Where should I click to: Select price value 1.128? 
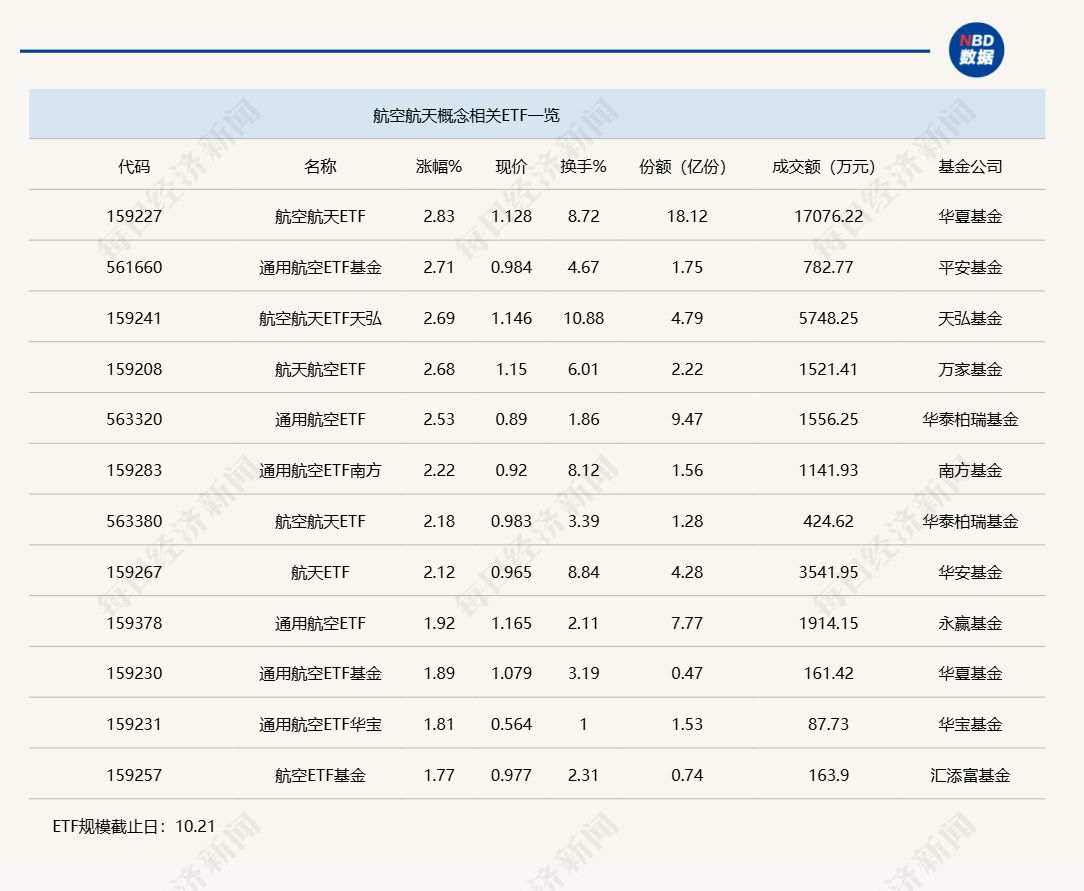(x=512, y=216)
